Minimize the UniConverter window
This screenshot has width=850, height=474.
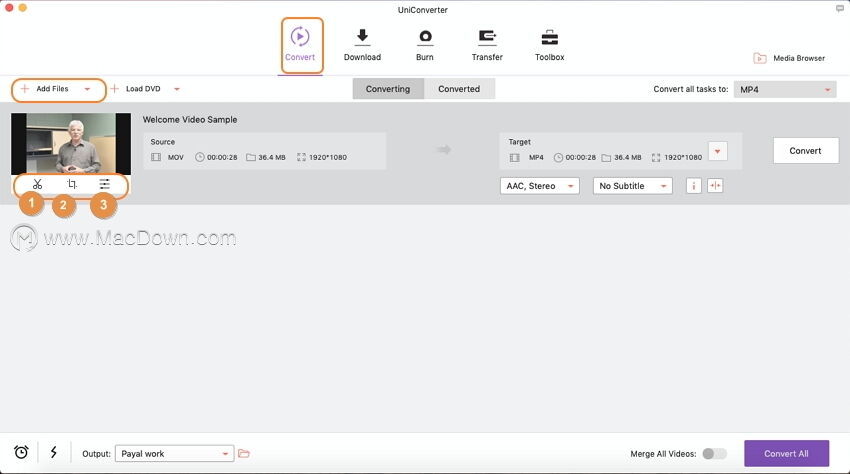pos(23,8)
